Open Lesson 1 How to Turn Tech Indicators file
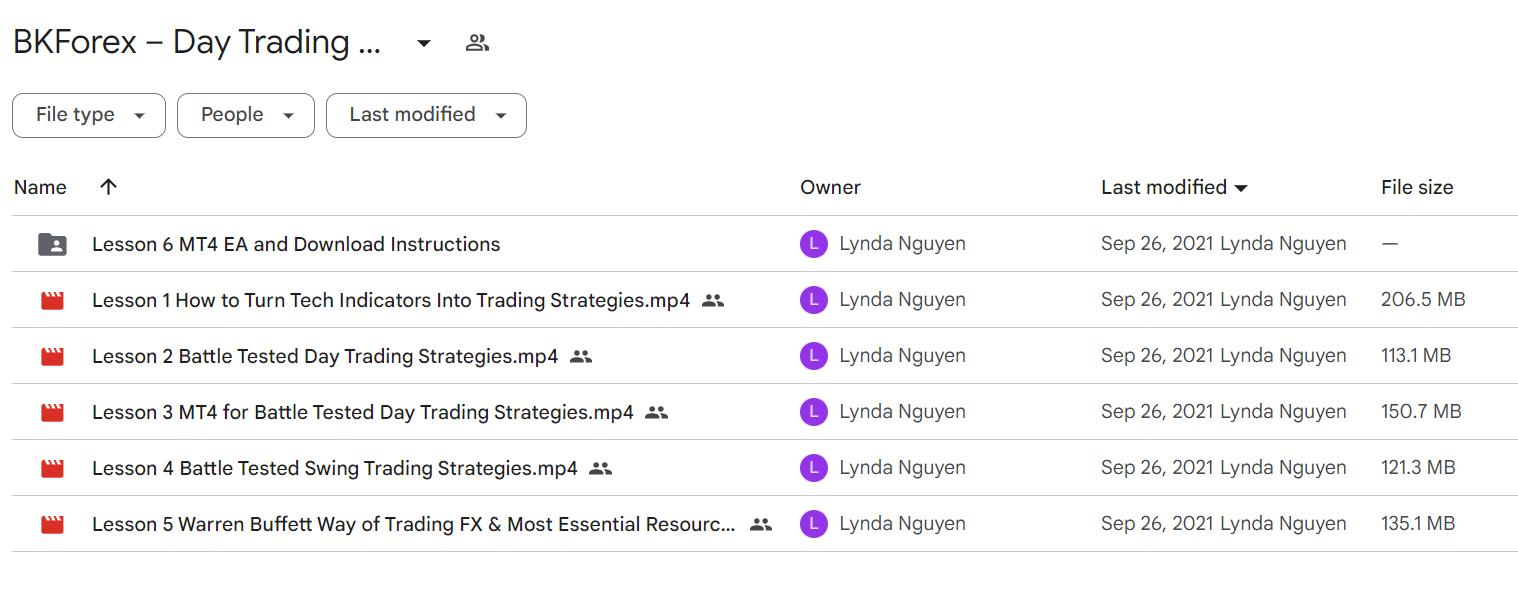The width and height of the screenshot is (1518, 605). (x=391, y=300)
